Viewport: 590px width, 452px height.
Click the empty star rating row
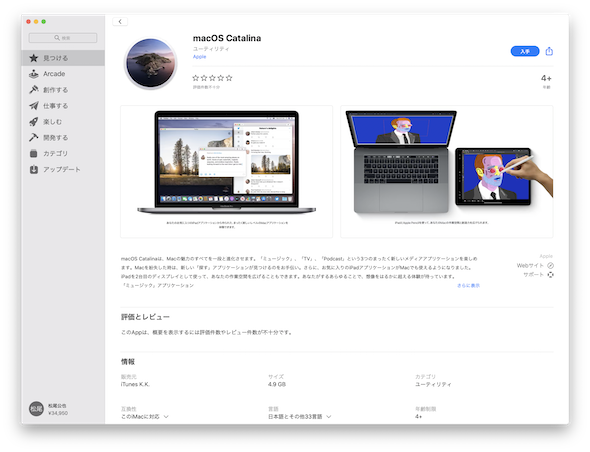pos(212,78)
